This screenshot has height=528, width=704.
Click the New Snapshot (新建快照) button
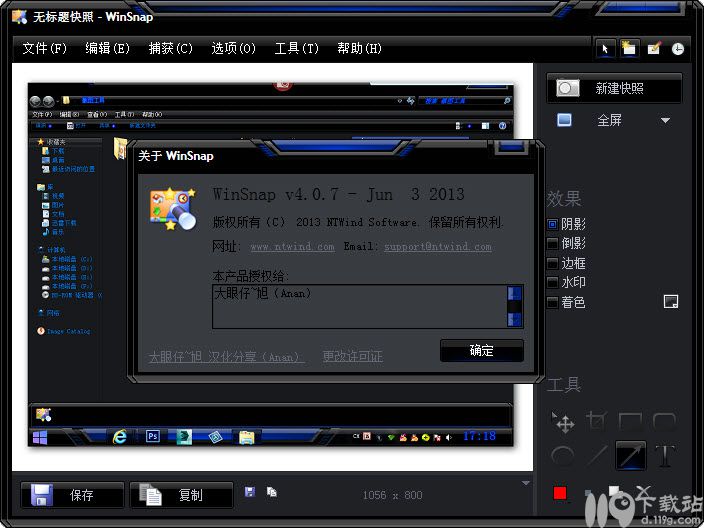point(614,88)
